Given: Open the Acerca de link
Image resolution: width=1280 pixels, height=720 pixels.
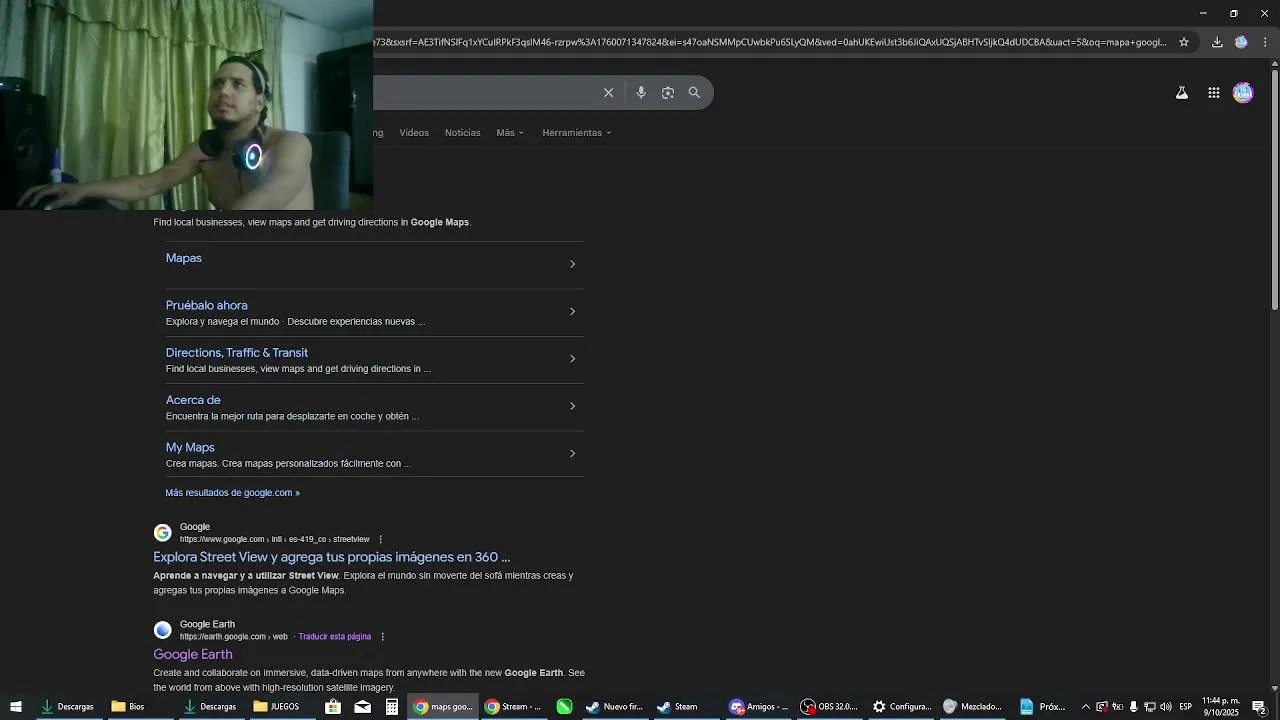Looking at the screenshot, I should tap(193, 400).
